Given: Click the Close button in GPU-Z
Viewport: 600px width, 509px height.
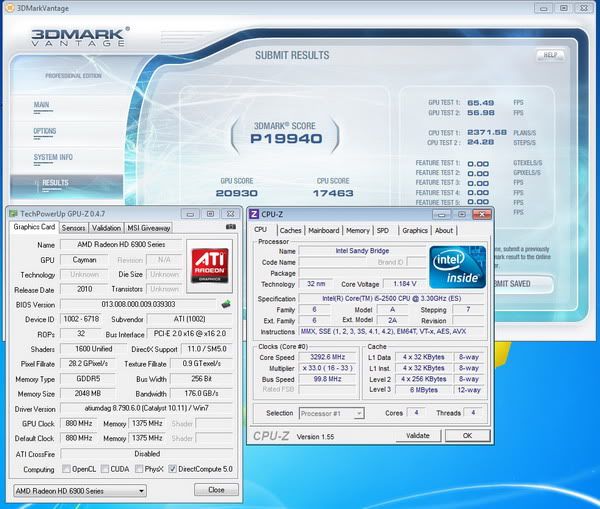Looking at the screenshot, I should tap(216, 489).
